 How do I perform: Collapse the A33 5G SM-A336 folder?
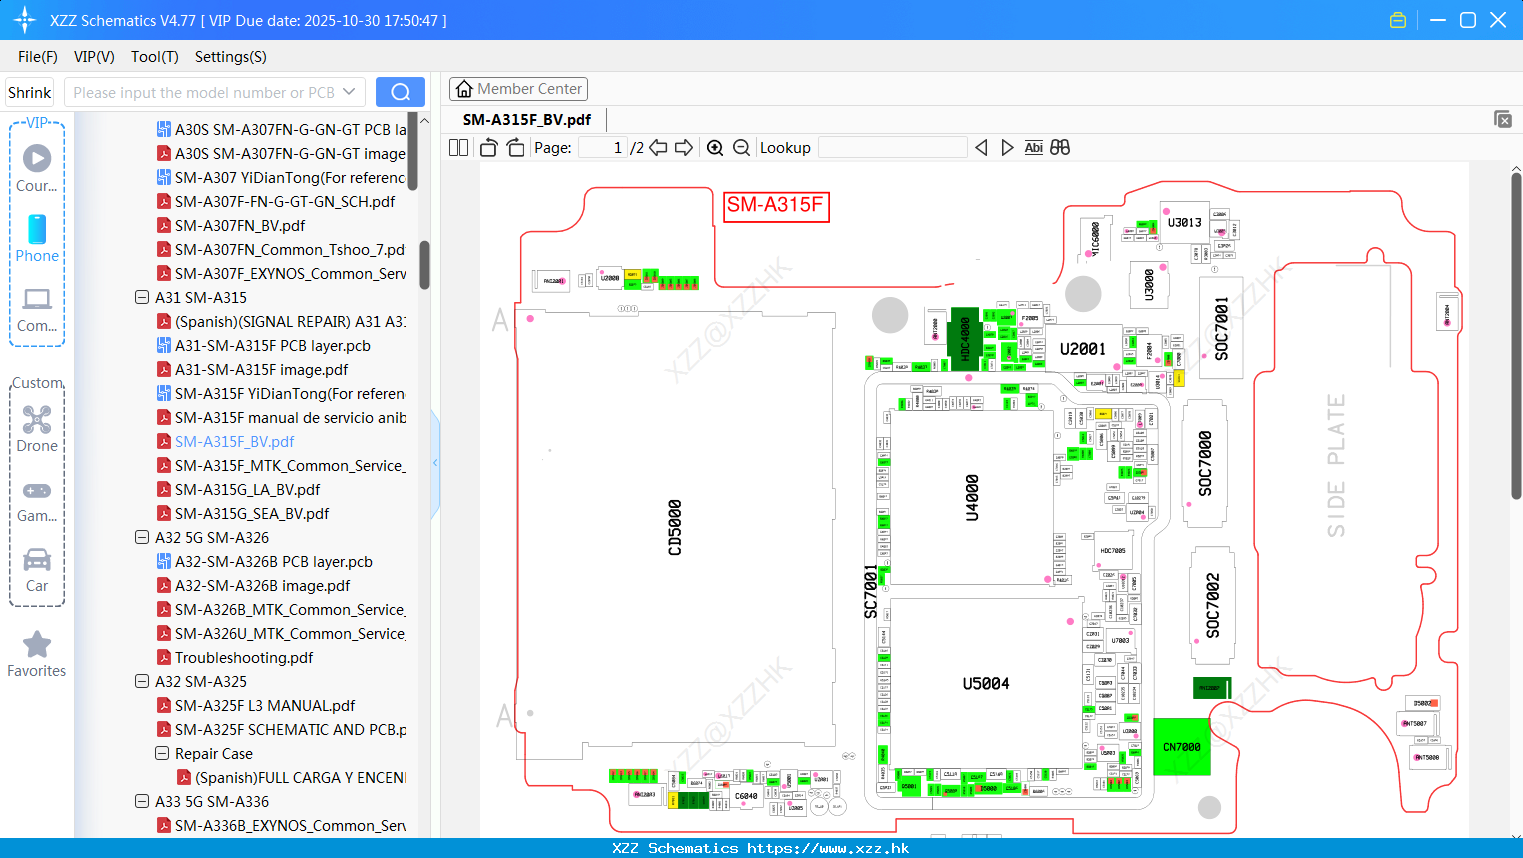[x=142, y=802]
